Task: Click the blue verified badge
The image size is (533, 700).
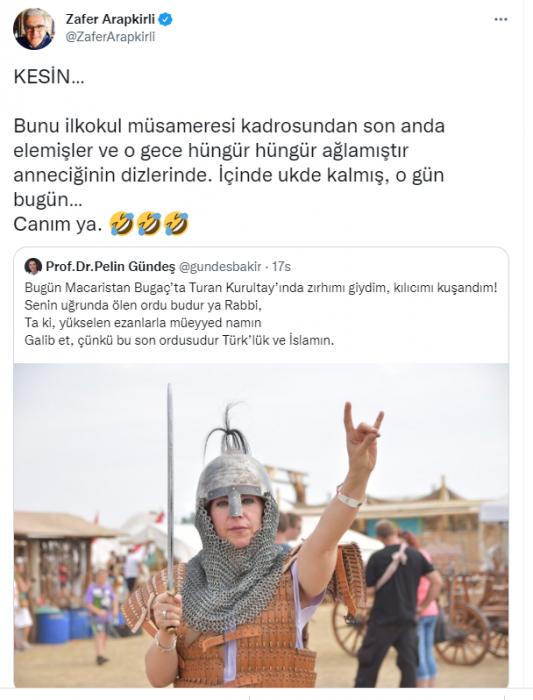Action: [x=166, y=20]
